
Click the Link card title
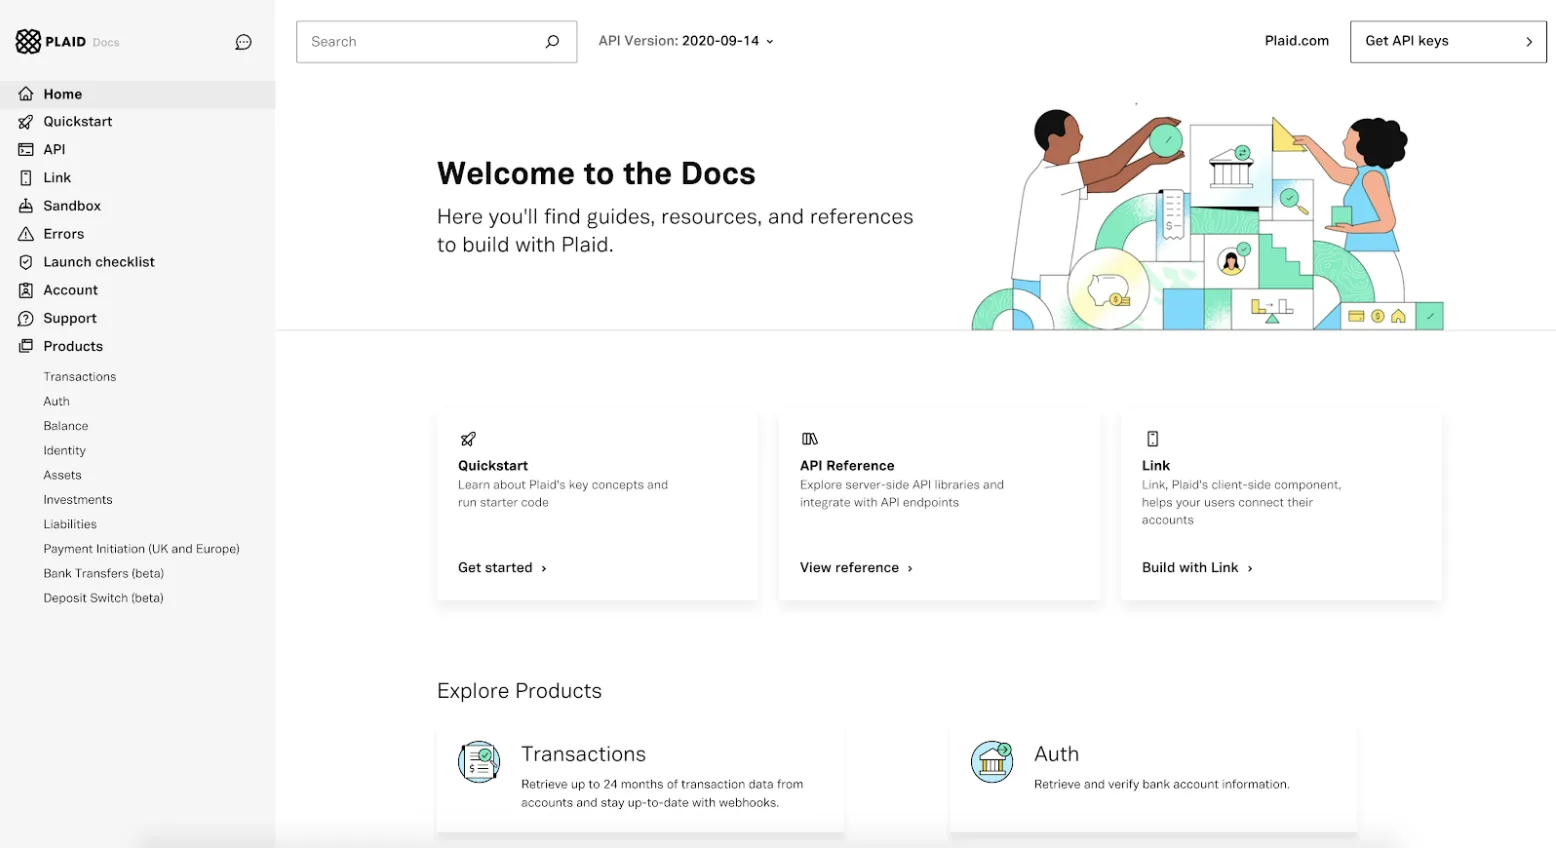(x=1156, y=466)
